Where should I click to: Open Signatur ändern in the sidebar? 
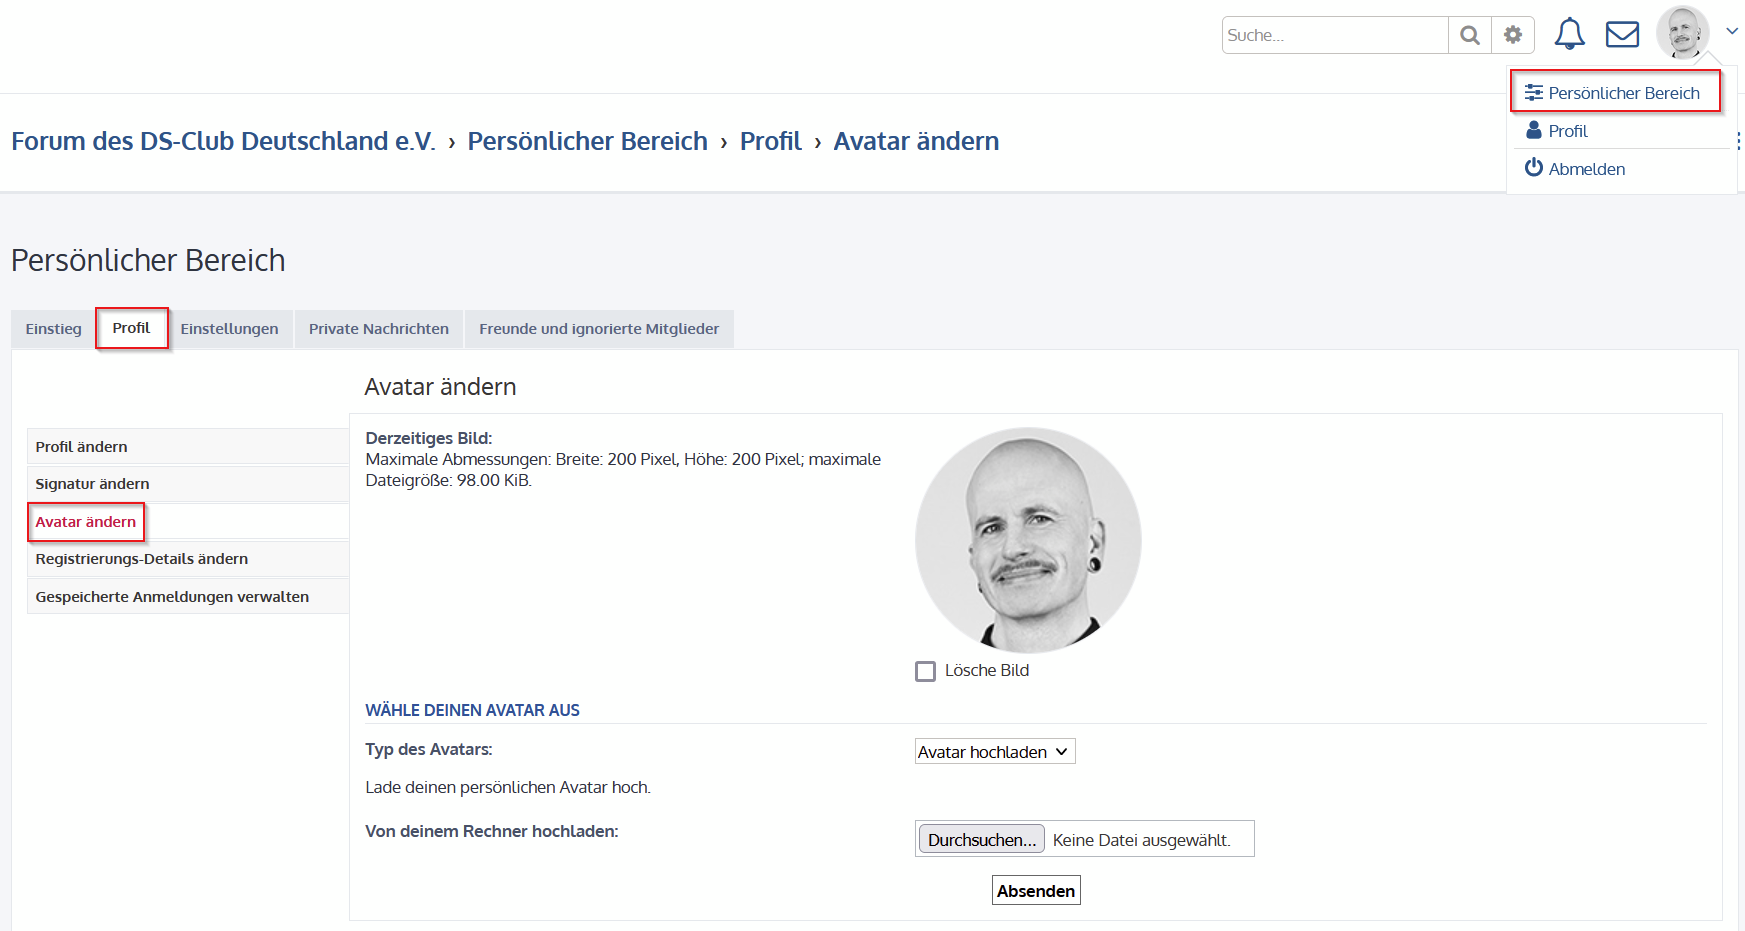click(92, 484)
